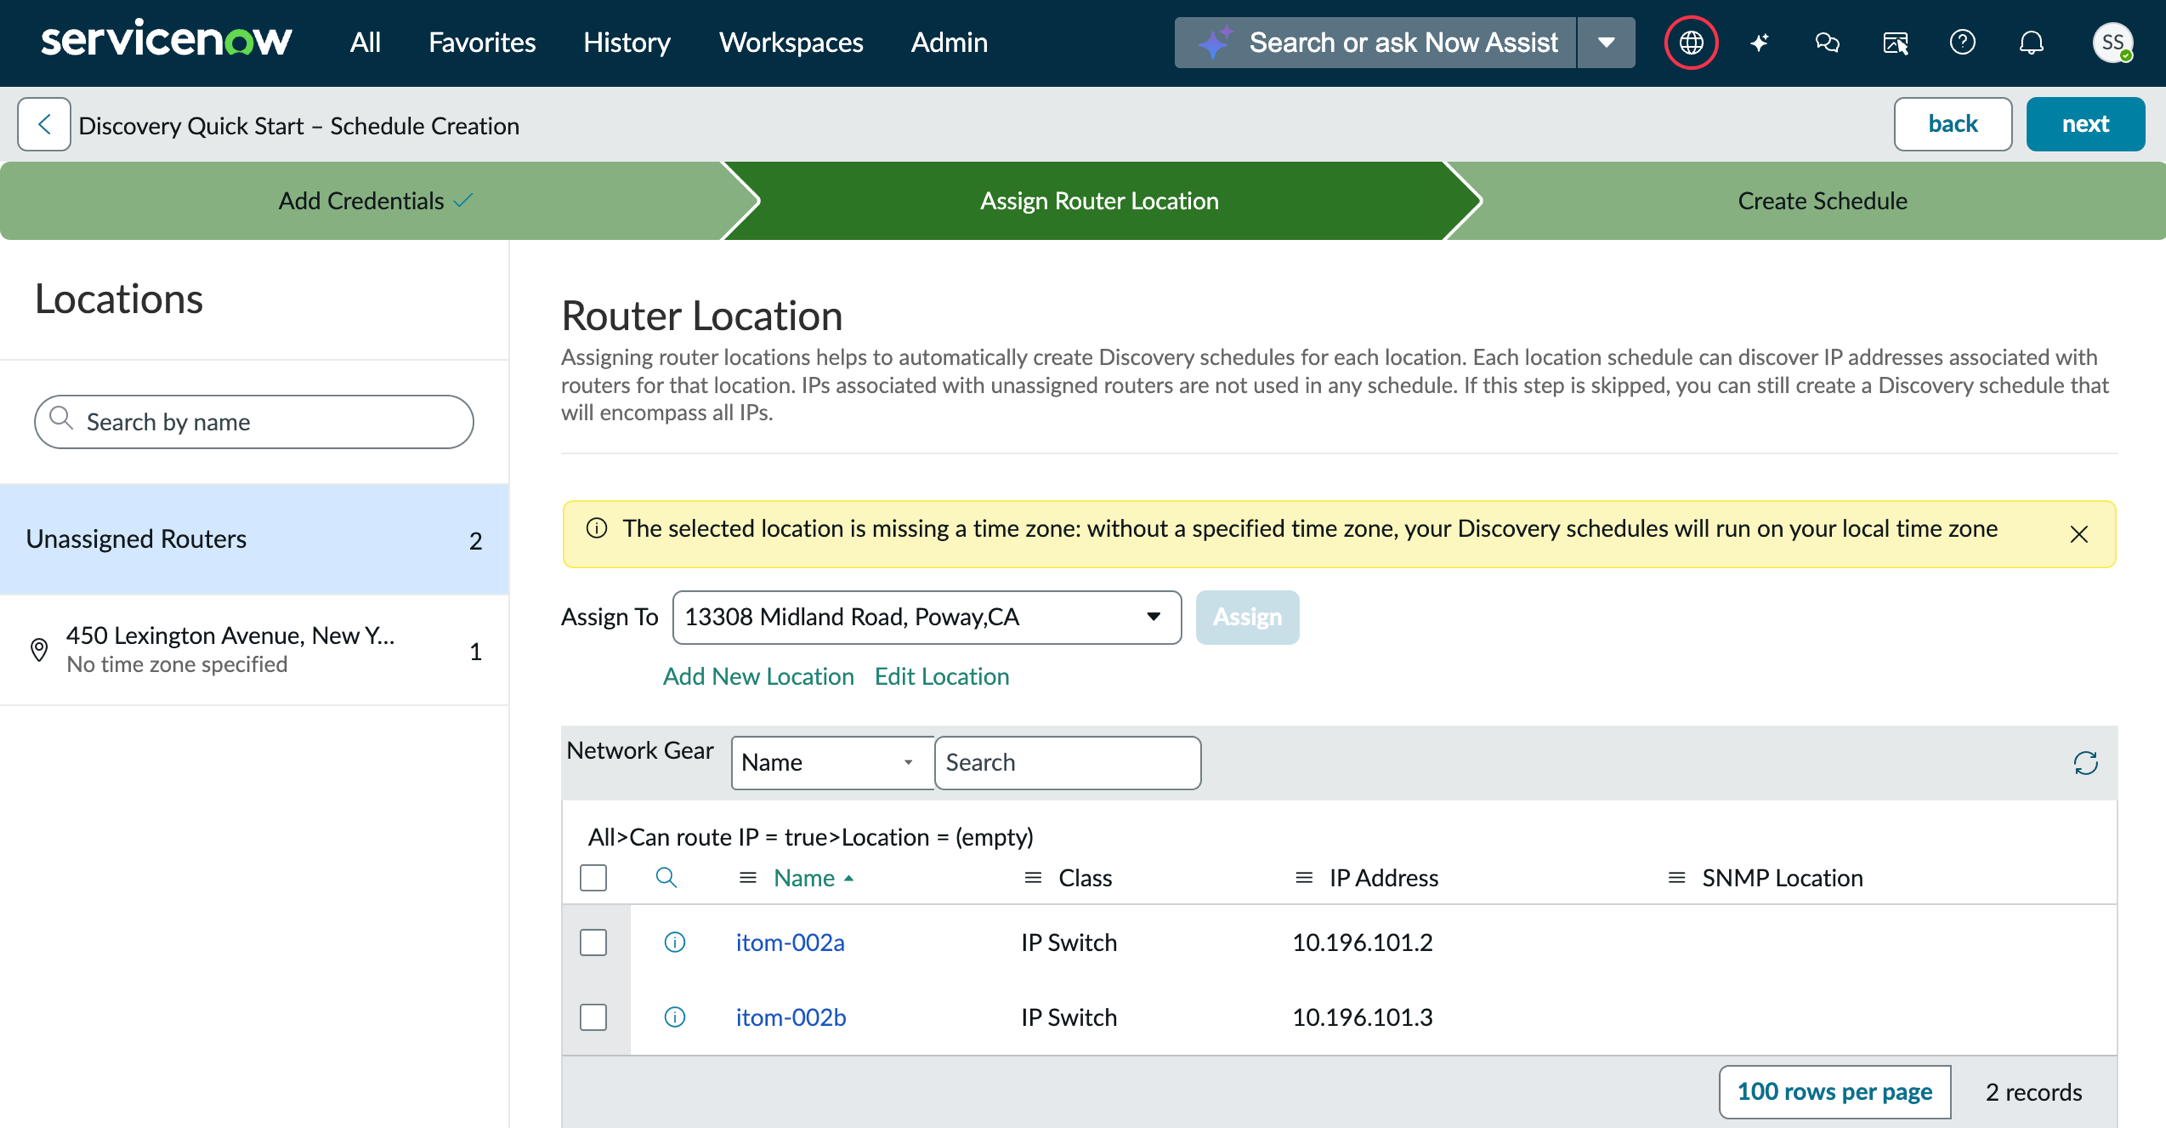Image resolution: width=2166 pixels, height=1128 pixels.
Task: Dismiss the time zone warning banner
Action: pos(2079,534)
